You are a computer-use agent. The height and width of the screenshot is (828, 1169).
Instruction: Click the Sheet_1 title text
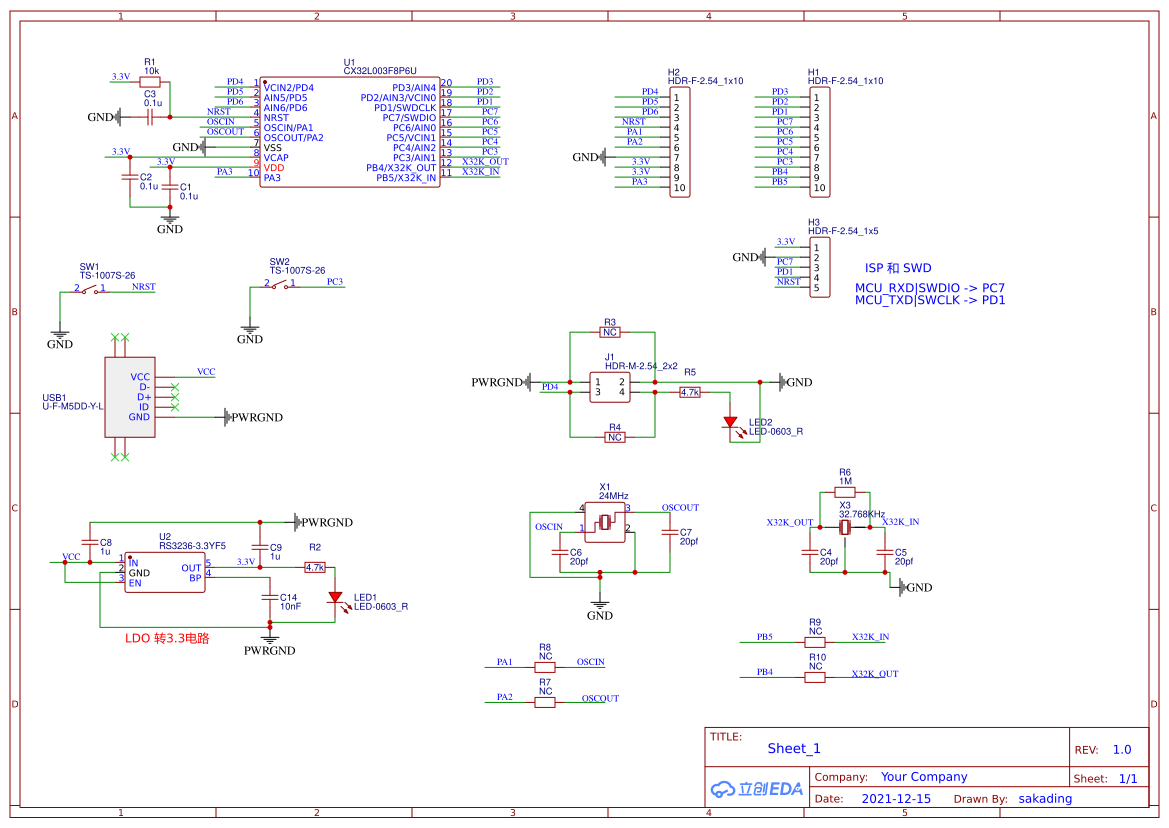tap(794, 748)
